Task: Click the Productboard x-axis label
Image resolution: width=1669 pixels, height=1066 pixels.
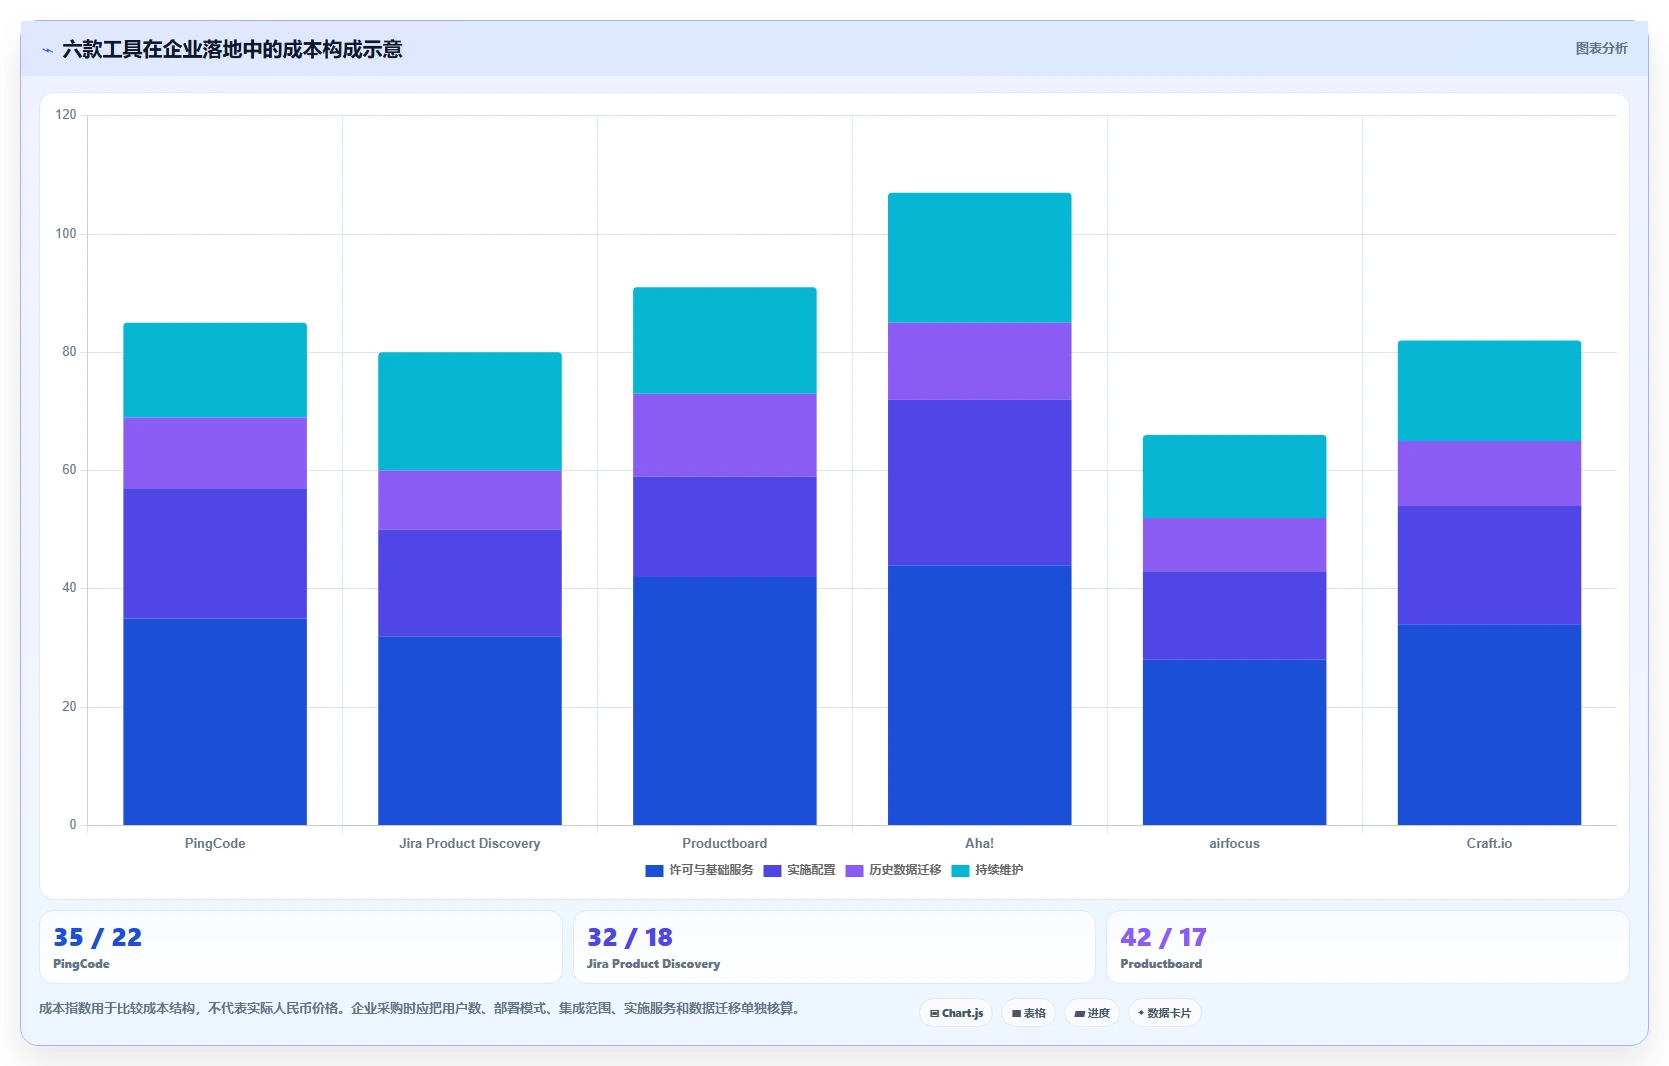Action: [x=724, y=843]
